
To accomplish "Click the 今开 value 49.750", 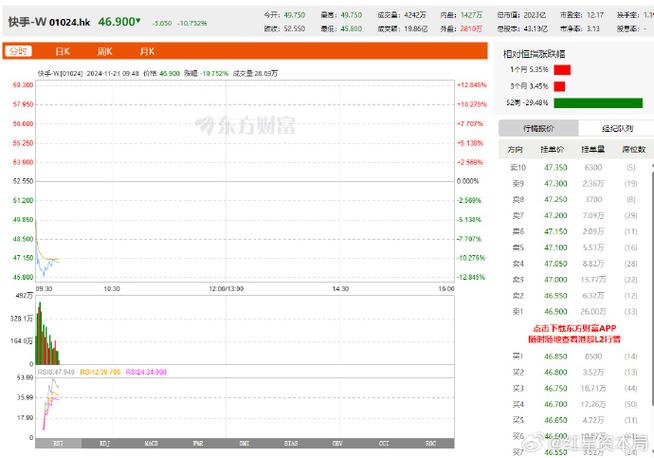I will pos(294,15).
